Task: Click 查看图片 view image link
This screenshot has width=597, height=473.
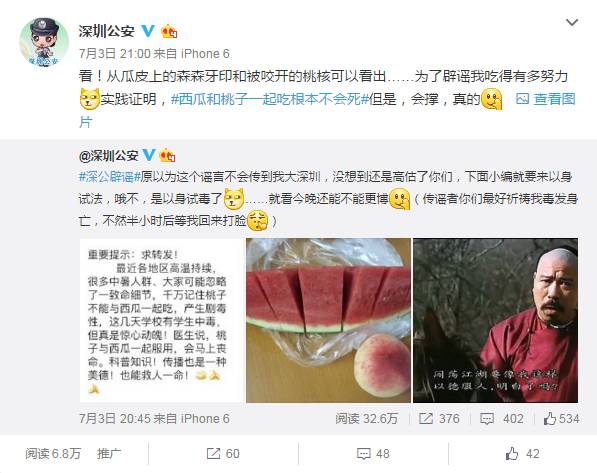Action: [546, 99]
